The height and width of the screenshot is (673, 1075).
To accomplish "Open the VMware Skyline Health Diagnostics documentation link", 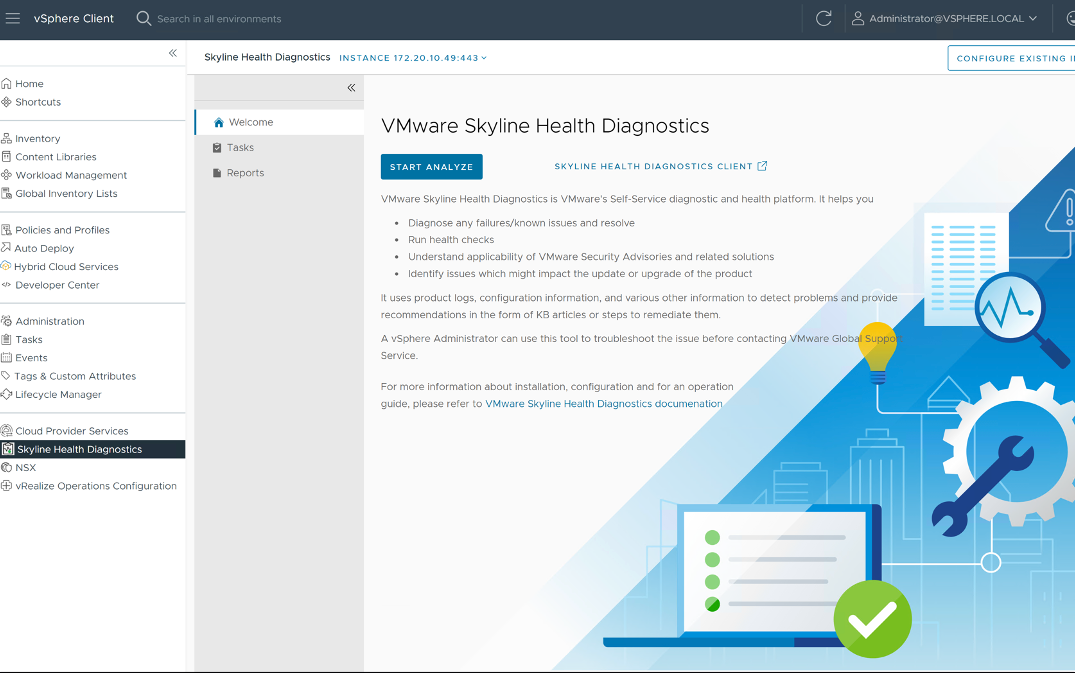I will [603, 404].
